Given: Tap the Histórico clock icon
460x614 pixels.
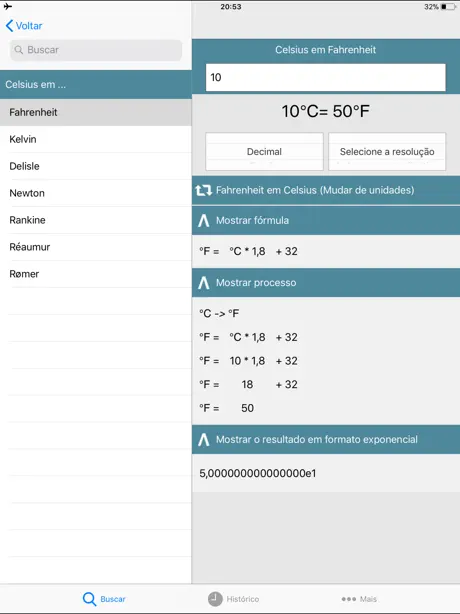Looking at the screenshot, I should pyautogui.click(x=215, y=599).
